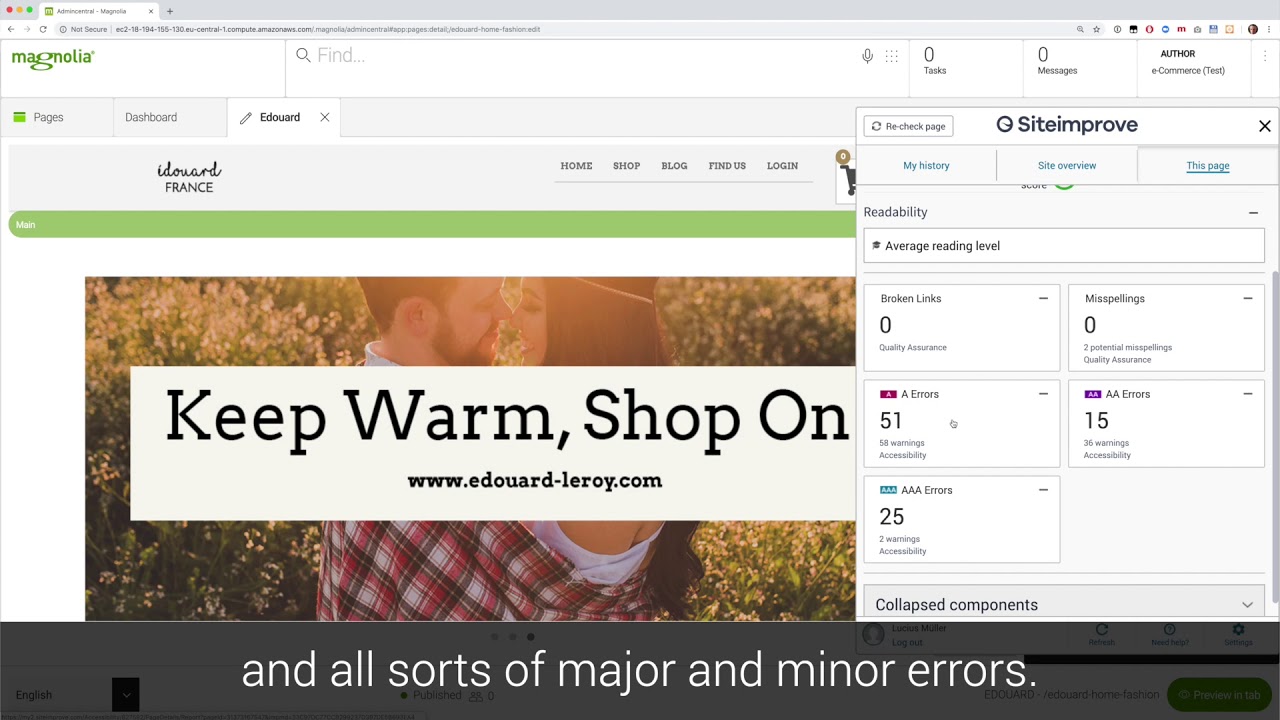
Task: Click the AA Errors count 15
Action: 1096,421
